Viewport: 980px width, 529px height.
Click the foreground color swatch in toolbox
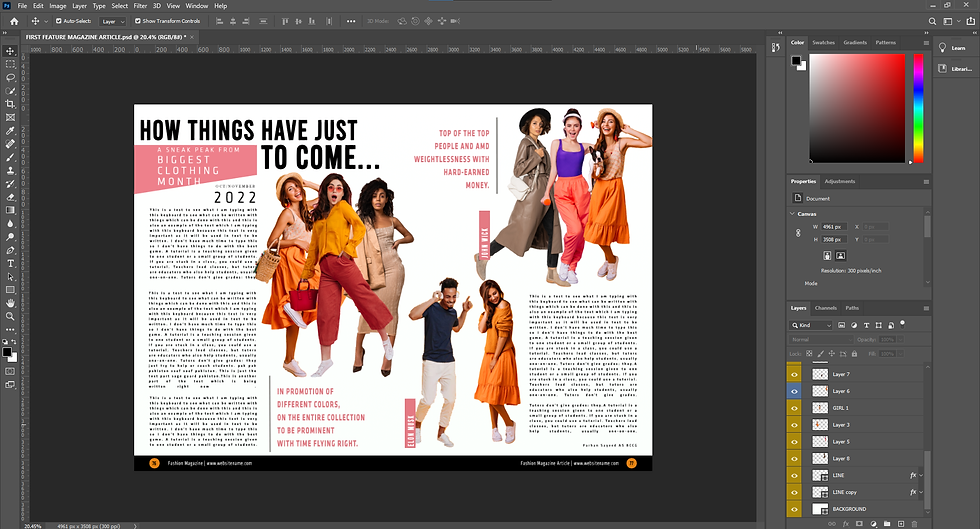click(7, 352)
